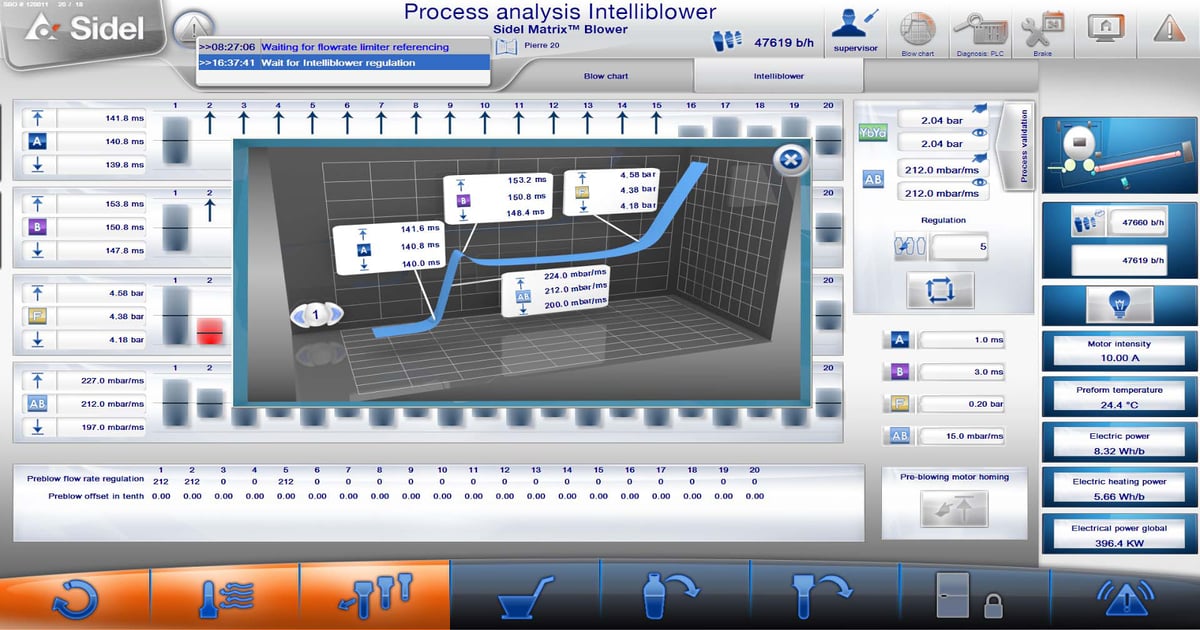The height and width of the screenshot is (630, 1200).
Task: Open the Brake maintenance icon
Action: tap(1044, 31)
